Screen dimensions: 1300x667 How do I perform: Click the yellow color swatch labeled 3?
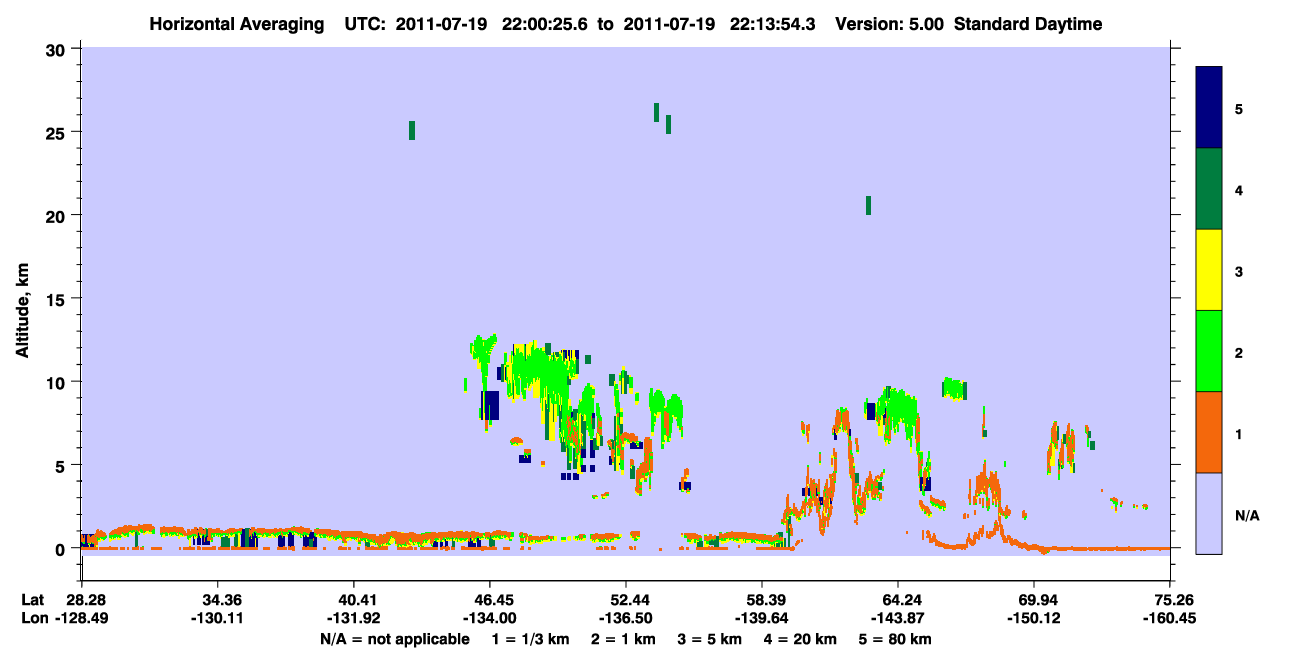click(1209, 270)
